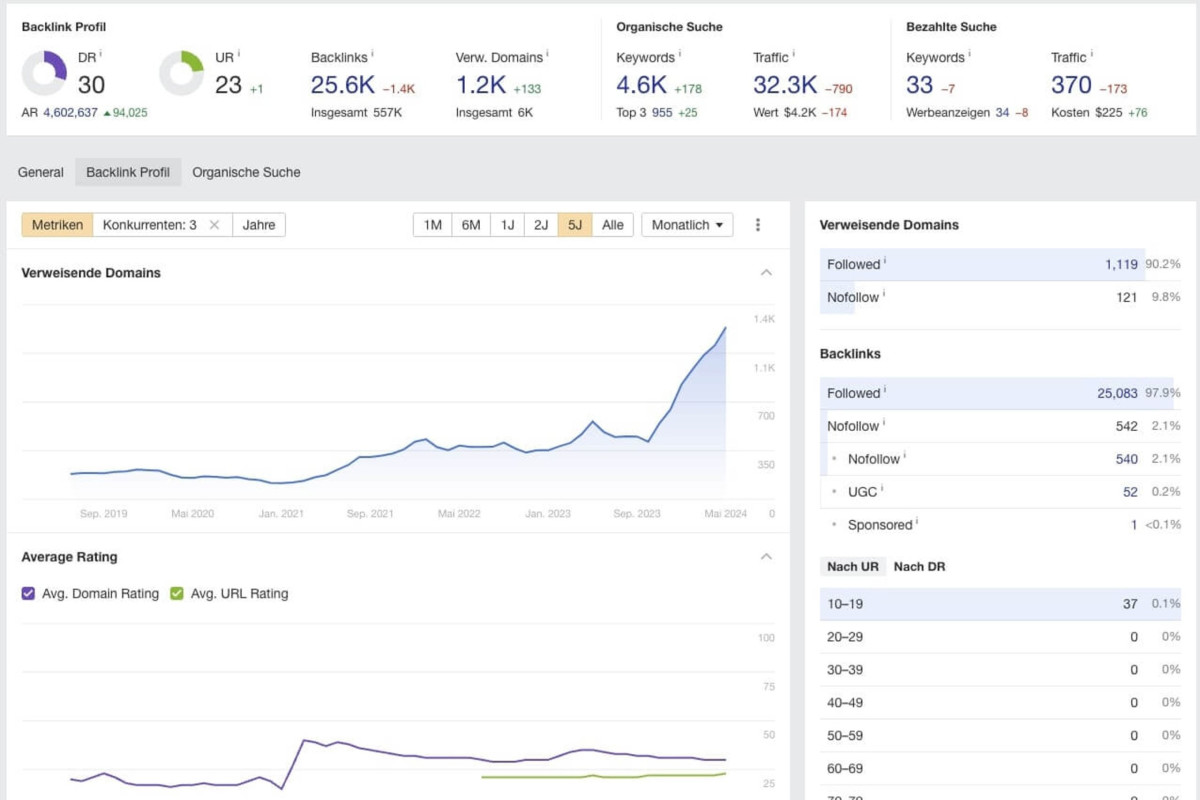Open the Monatlich interval dropdown
1200x800 pixels.
point(687,225)
